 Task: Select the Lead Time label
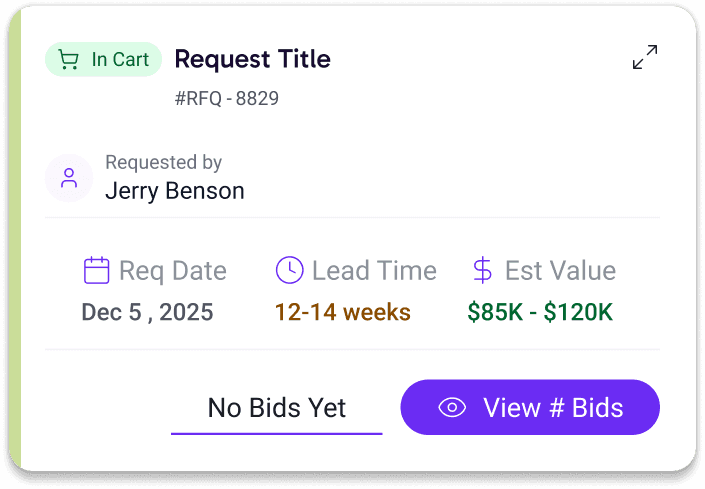click(374, 271)
